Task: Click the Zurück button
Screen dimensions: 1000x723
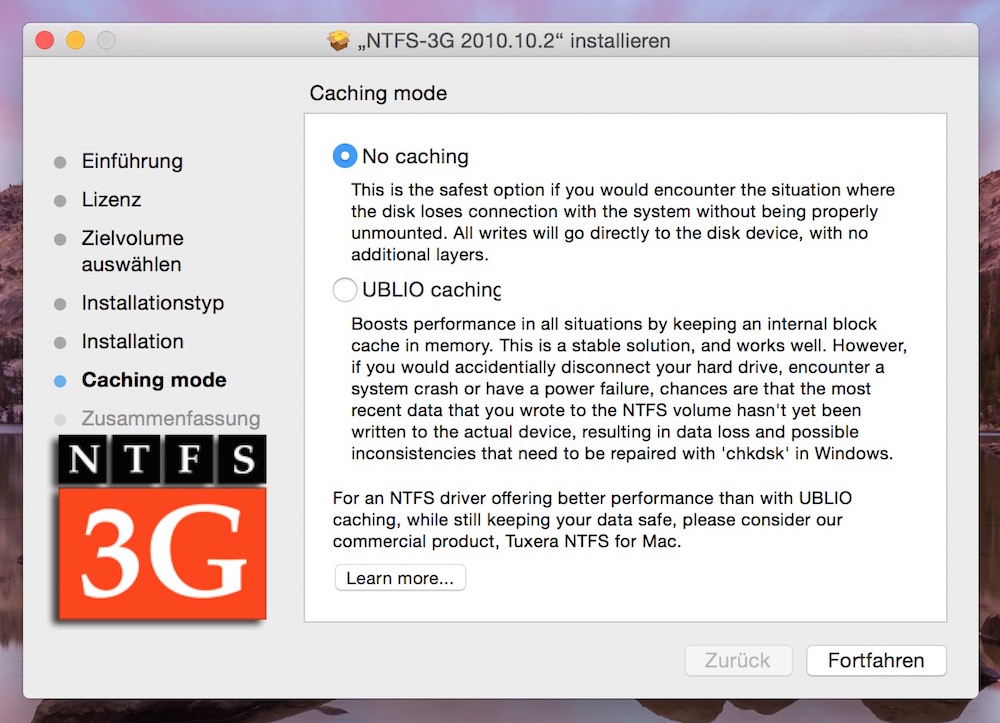Action: [x=738, y=660]
